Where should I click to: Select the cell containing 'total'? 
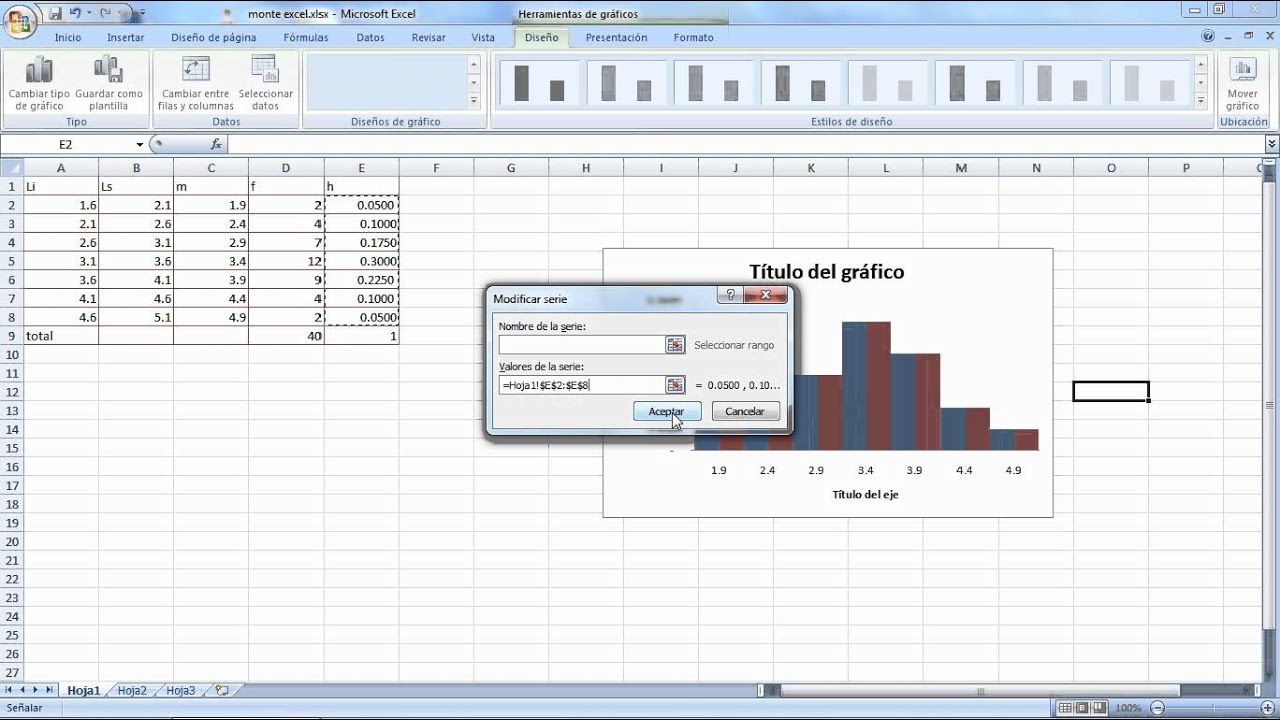coord(61,336)
